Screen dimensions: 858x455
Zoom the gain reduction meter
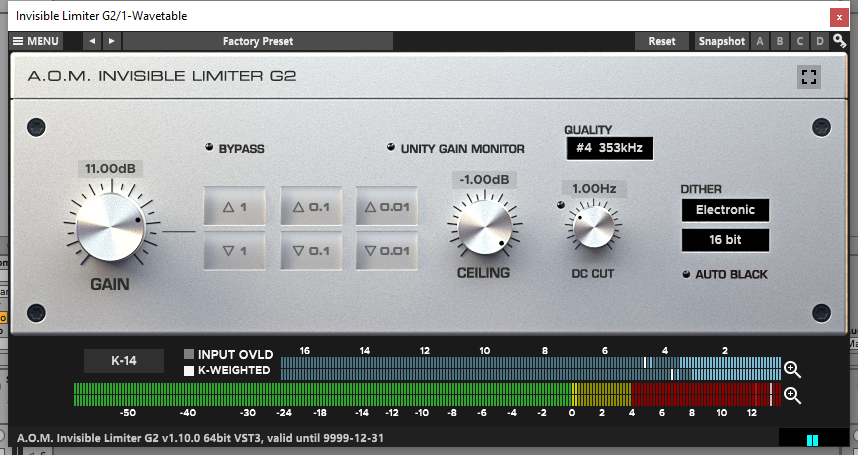(x=792, y=370)
